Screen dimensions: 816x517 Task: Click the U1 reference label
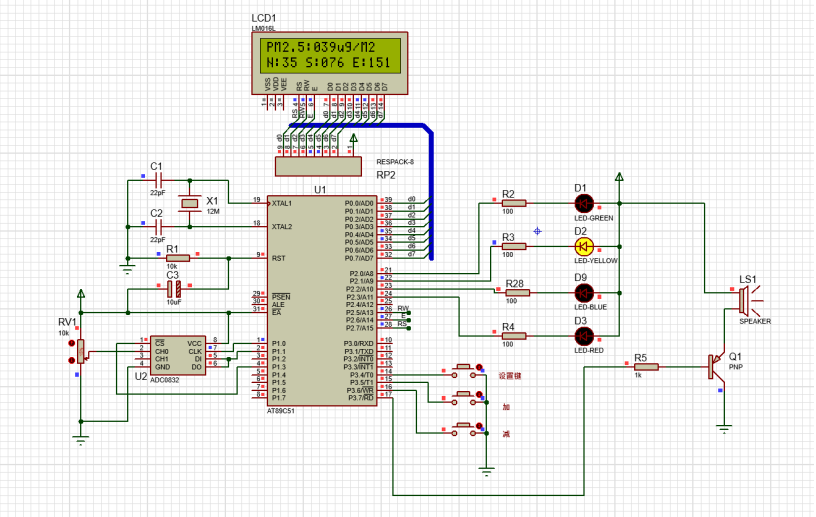point(320,190)
